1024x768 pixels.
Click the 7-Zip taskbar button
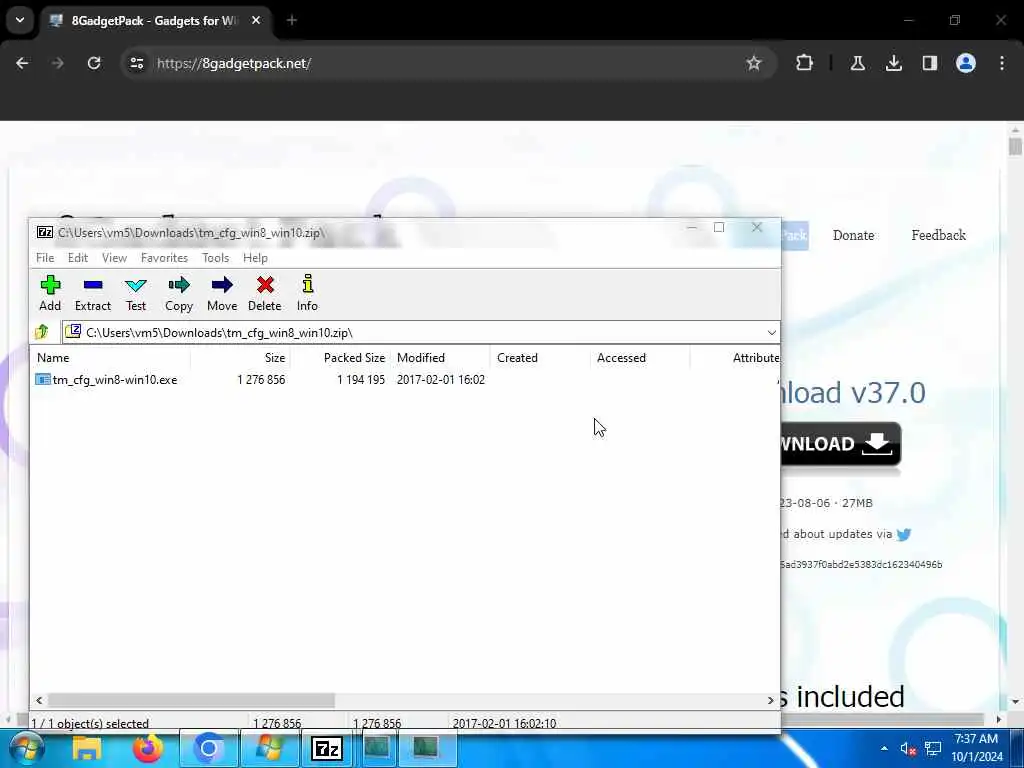pos(327,748)
